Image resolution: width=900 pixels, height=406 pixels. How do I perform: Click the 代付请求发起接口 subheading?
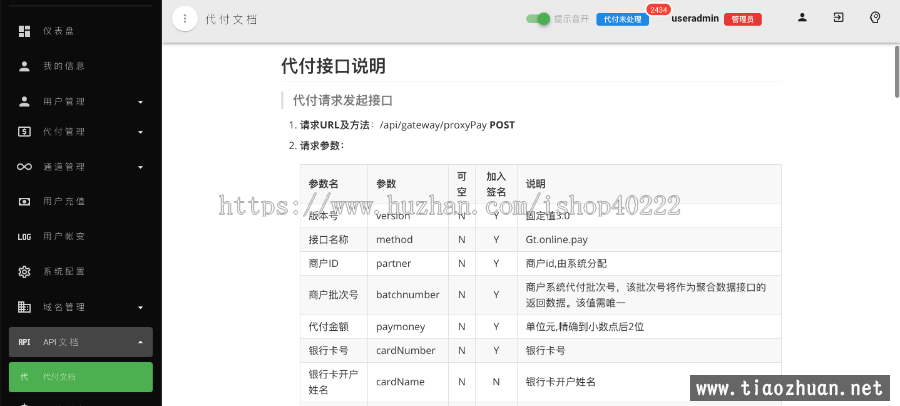coord(343,100)
